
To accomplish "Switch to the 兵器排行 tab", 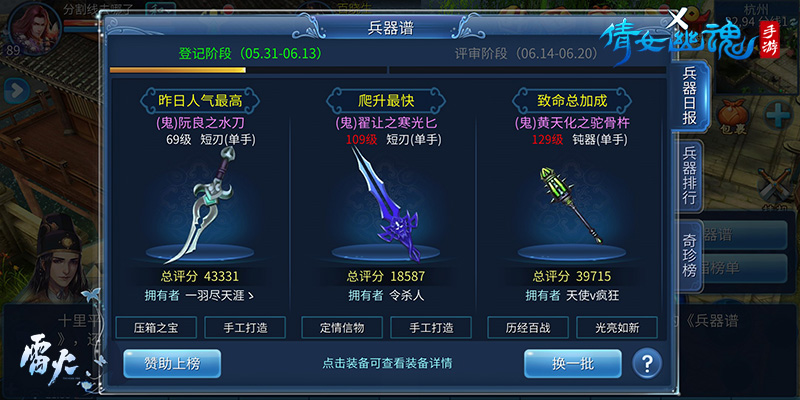I will pos(689,176).
